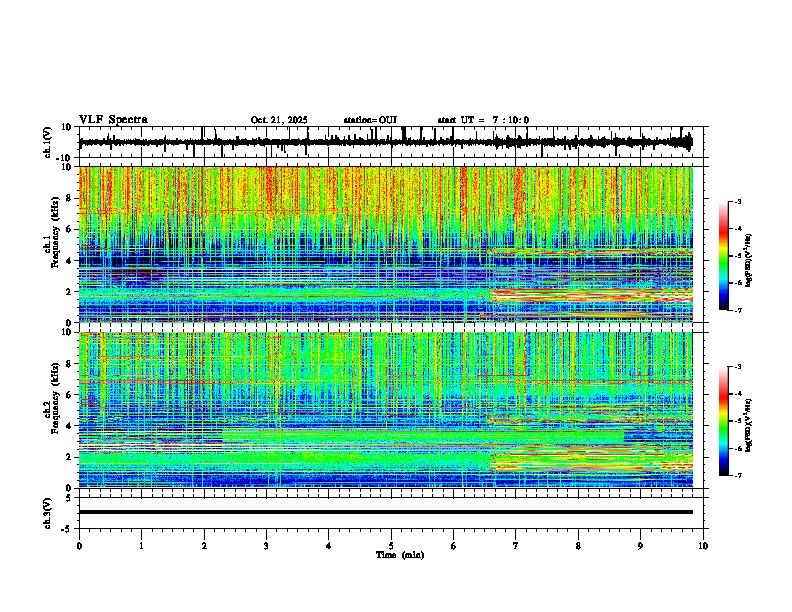This screenshot has height=612, width=792.
Task: Click the "VLF Spectra" title text
Action: pos(114,120)
